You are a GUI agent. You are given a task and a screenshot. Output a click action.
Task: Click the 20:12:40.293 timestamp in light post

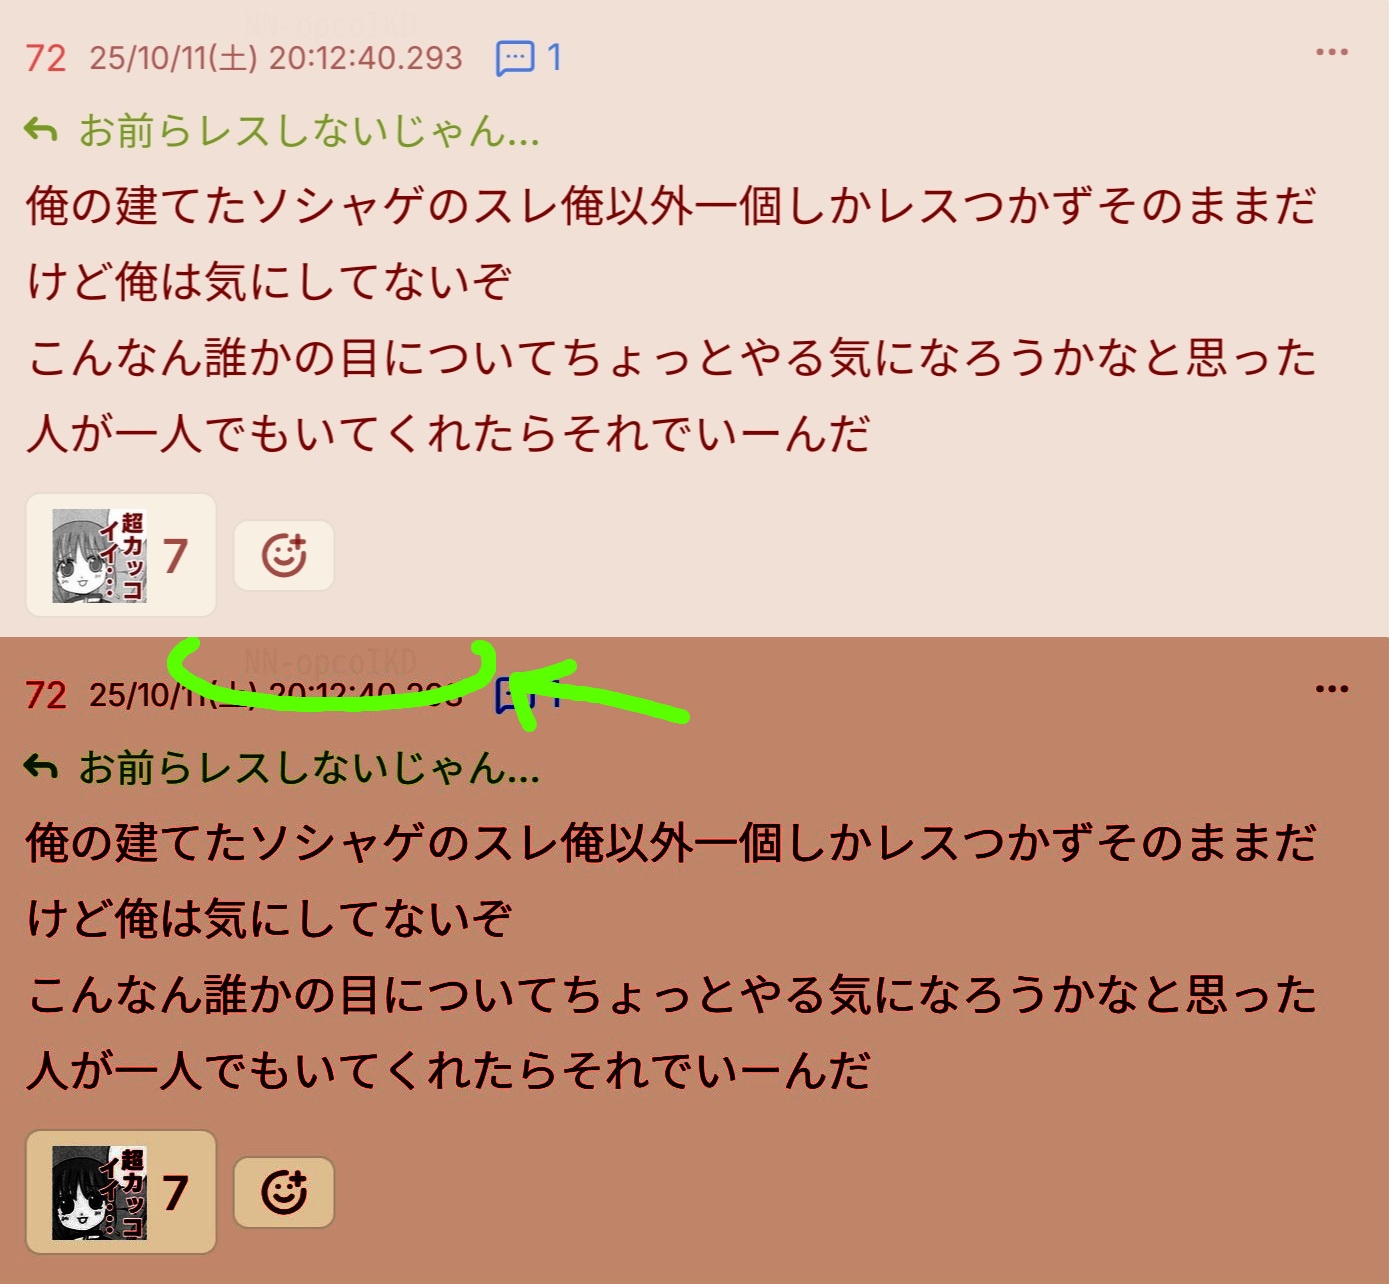[366, 58]
